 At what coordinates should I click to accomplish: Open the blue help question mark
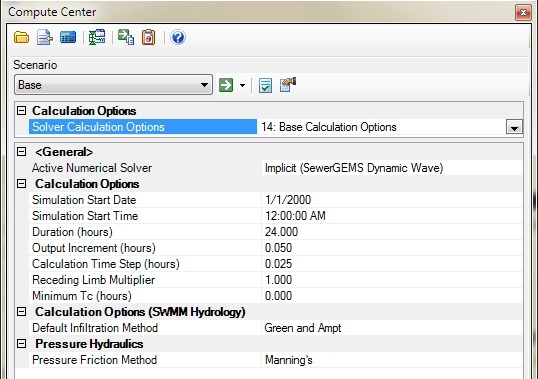178,37
